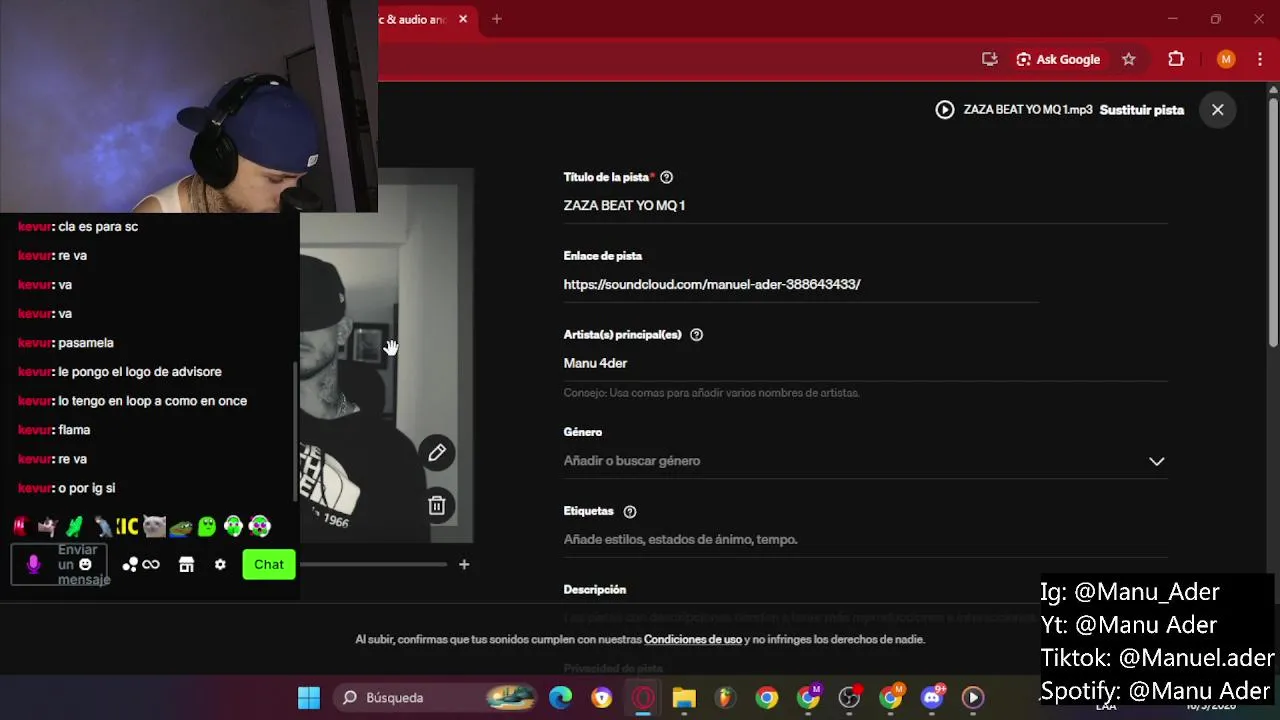1280x720 pixels.
Task: Open Discord from the taskbar
Action: click(932, 697)
